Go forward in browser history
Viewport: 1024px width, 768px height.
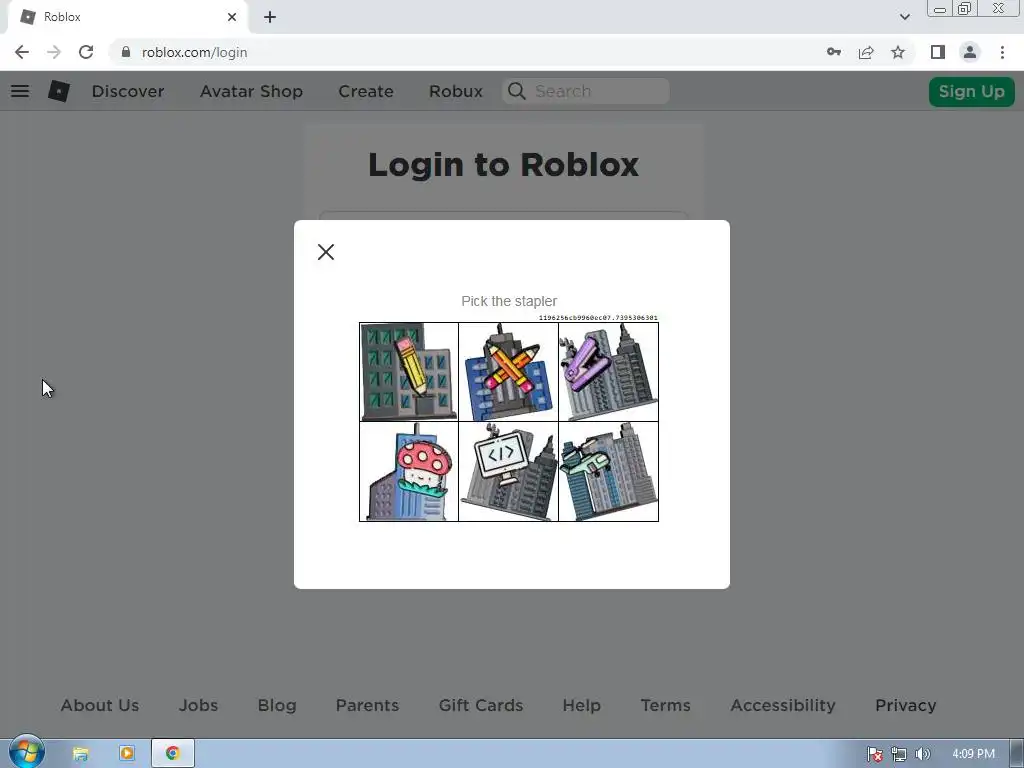54,52
